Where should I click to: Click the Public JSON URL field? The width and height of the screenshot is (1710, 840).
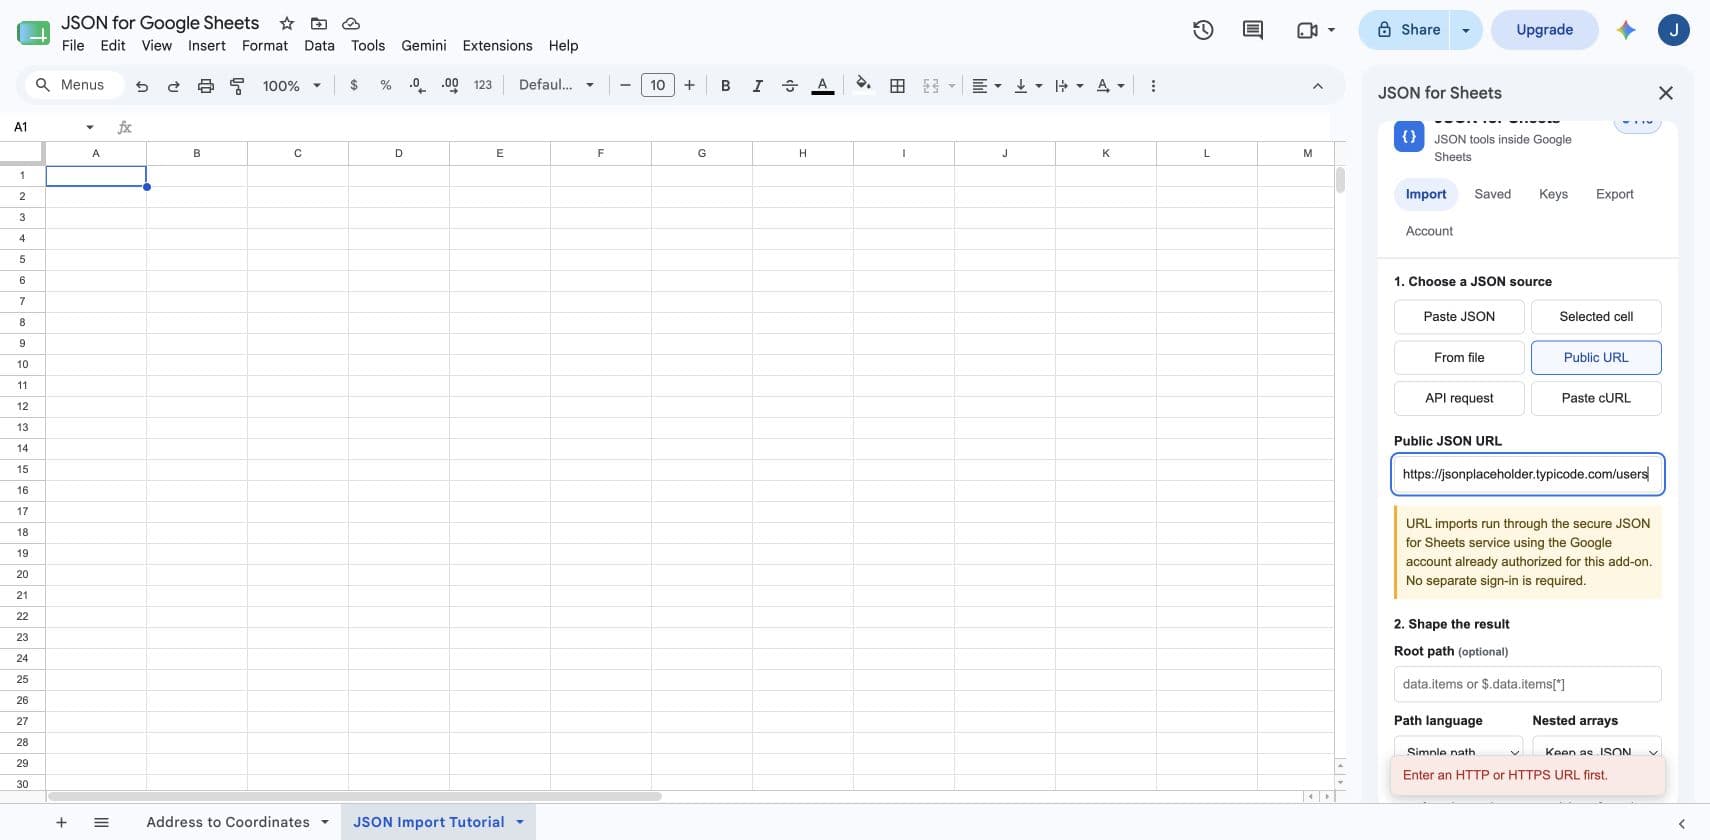1527,474
